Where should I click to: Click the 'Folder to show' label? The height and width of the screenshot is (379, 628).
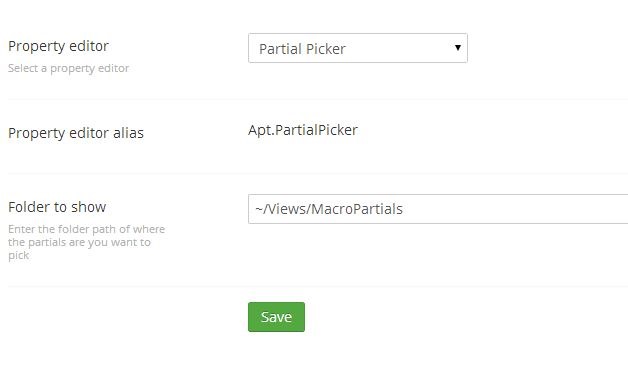[x=57, y=207]
